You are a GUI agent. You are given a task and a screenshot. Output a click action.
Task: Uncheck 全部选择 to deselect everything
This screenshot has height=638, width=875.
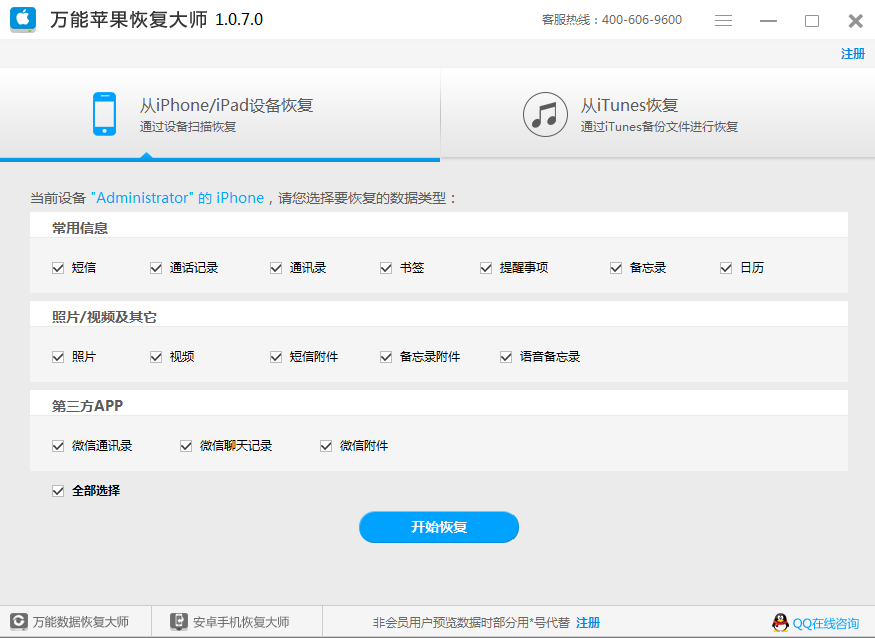click(58, 491)
